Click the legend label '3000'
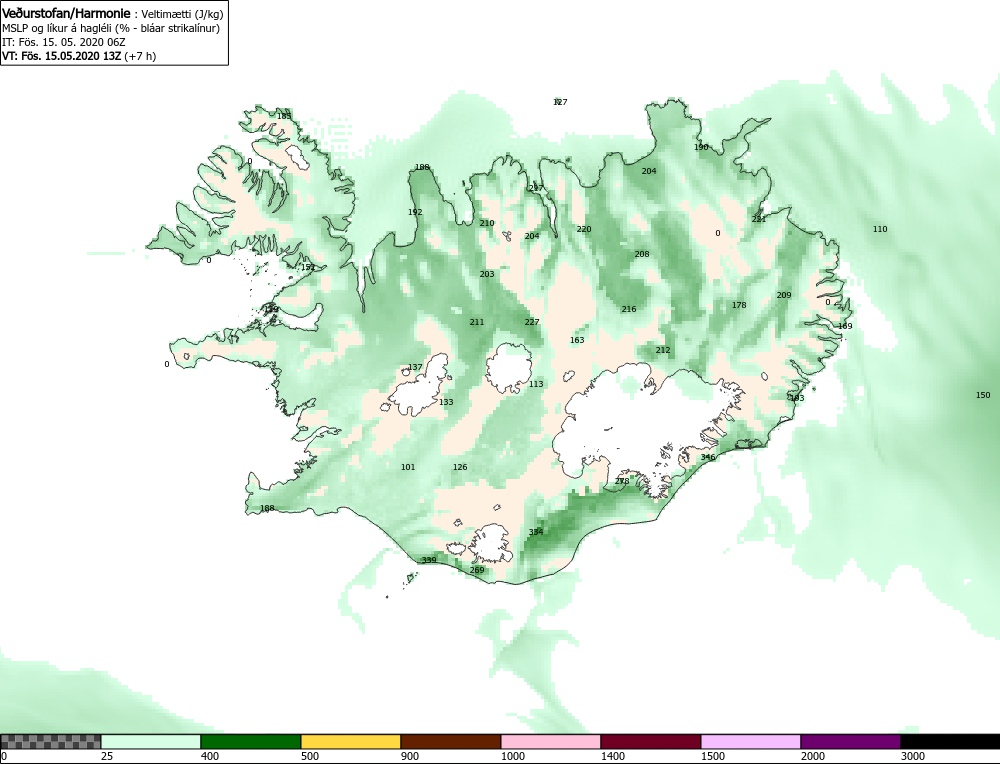This screenshot has width=1000, height=764. (x=913, y=756)
